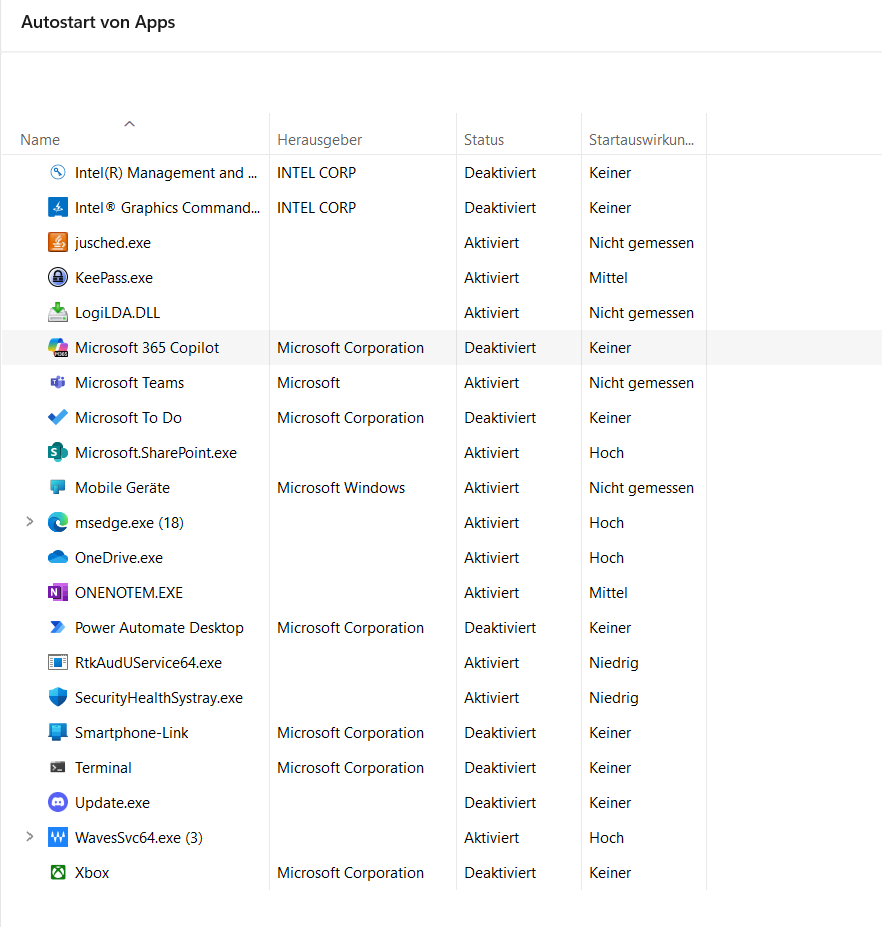Click the msedge.exe Edge icon
This screenshot has width=882, height=927.
(x=57, y=523)
